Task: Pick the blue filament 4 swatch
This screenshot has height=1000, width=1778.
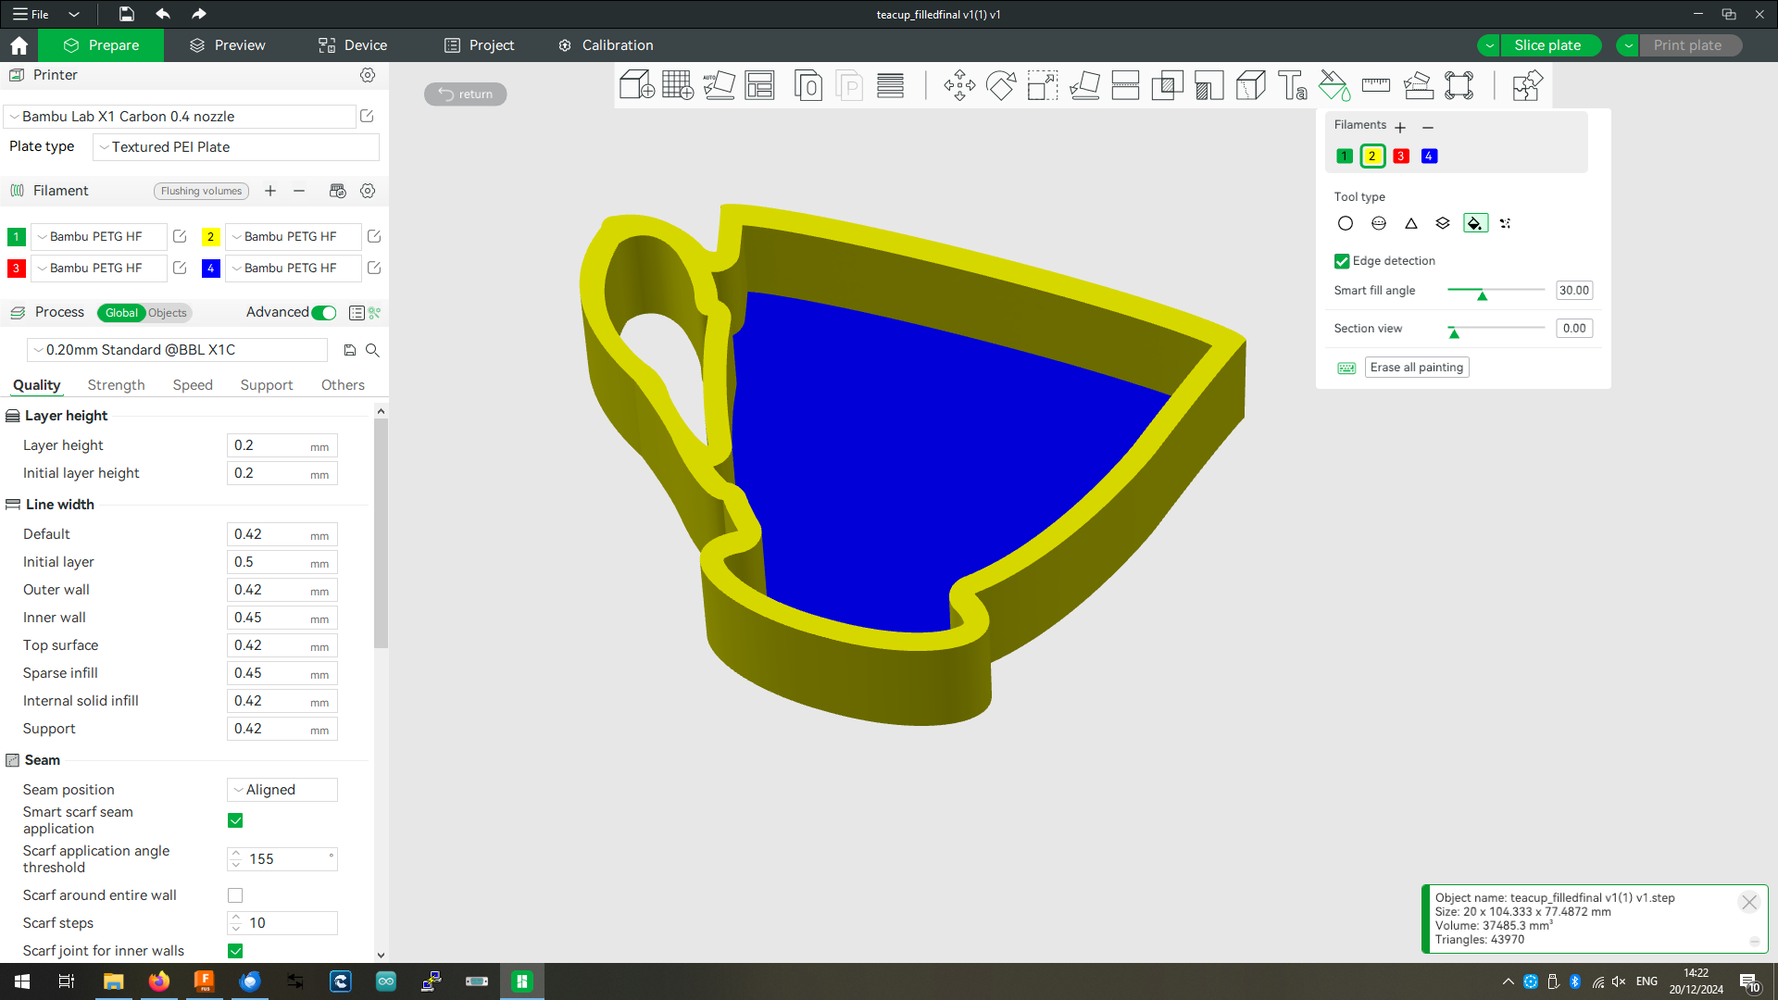Action: [x=1429, y=156]
